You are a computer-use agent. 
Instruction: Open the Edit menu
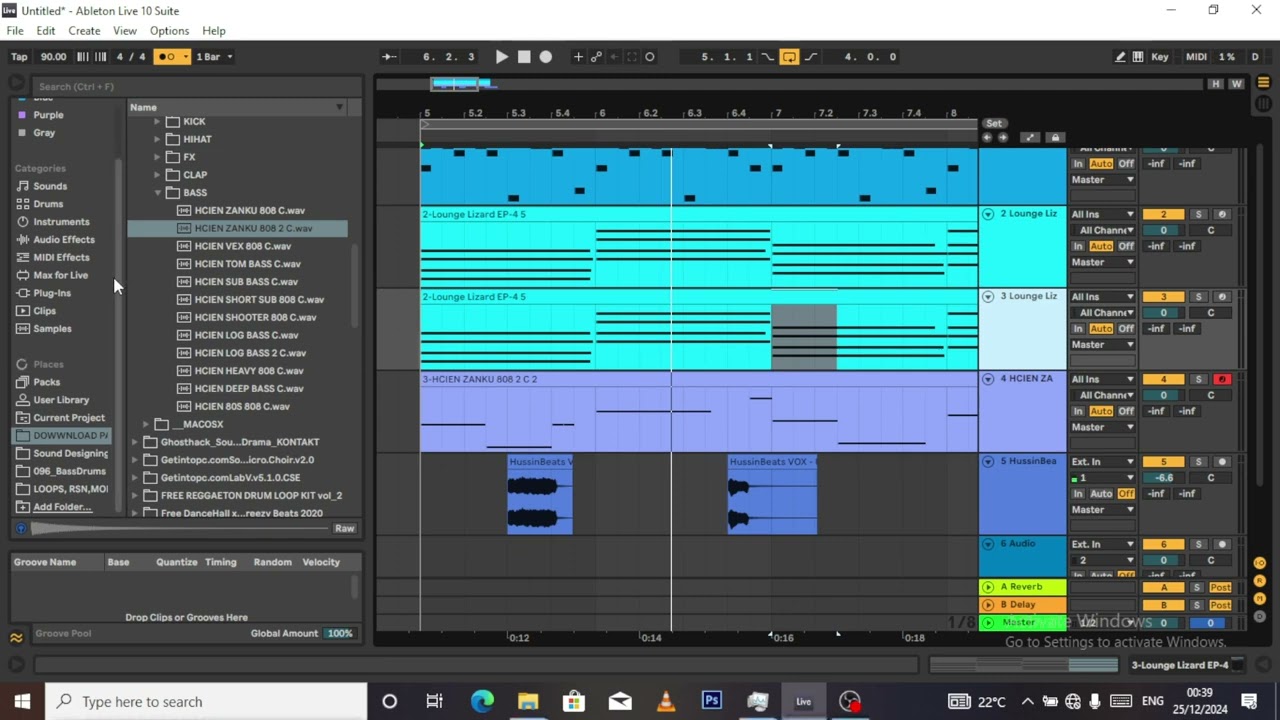pyautogui.click(x=46, y=31)
